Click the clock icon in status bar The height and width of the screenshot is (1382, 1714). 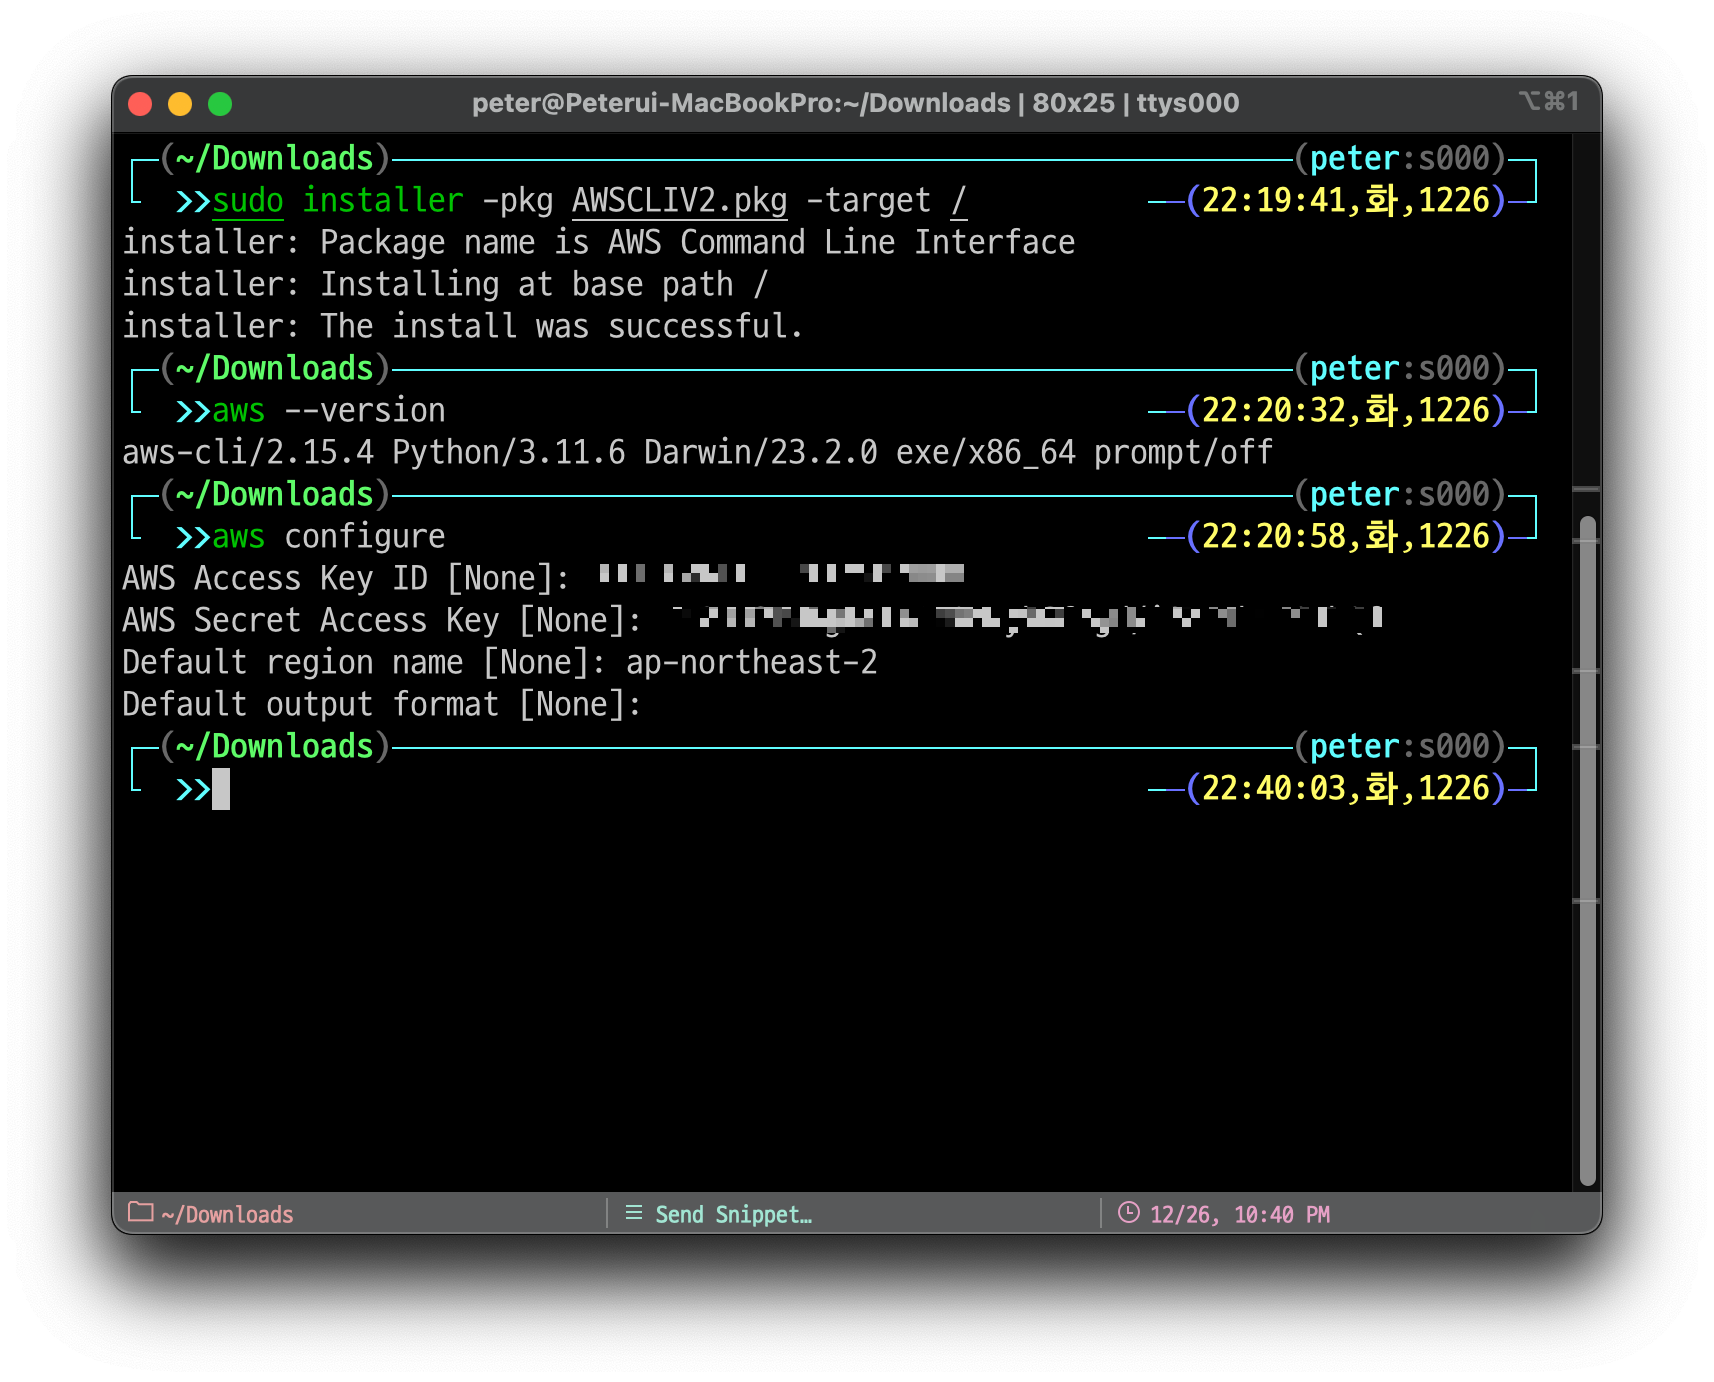(x=1128, y=1213)
